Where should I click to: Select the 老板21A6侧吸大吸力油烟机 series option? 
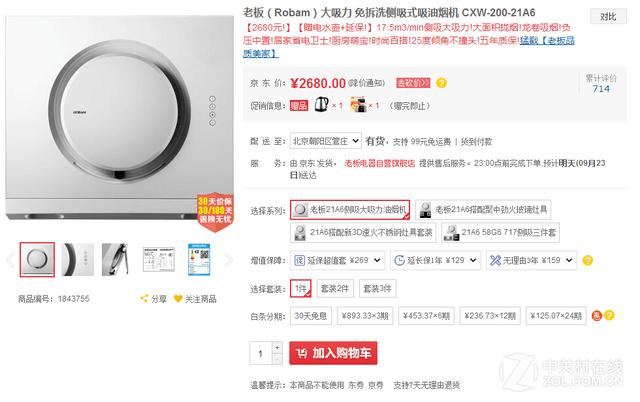coord(350,210)
